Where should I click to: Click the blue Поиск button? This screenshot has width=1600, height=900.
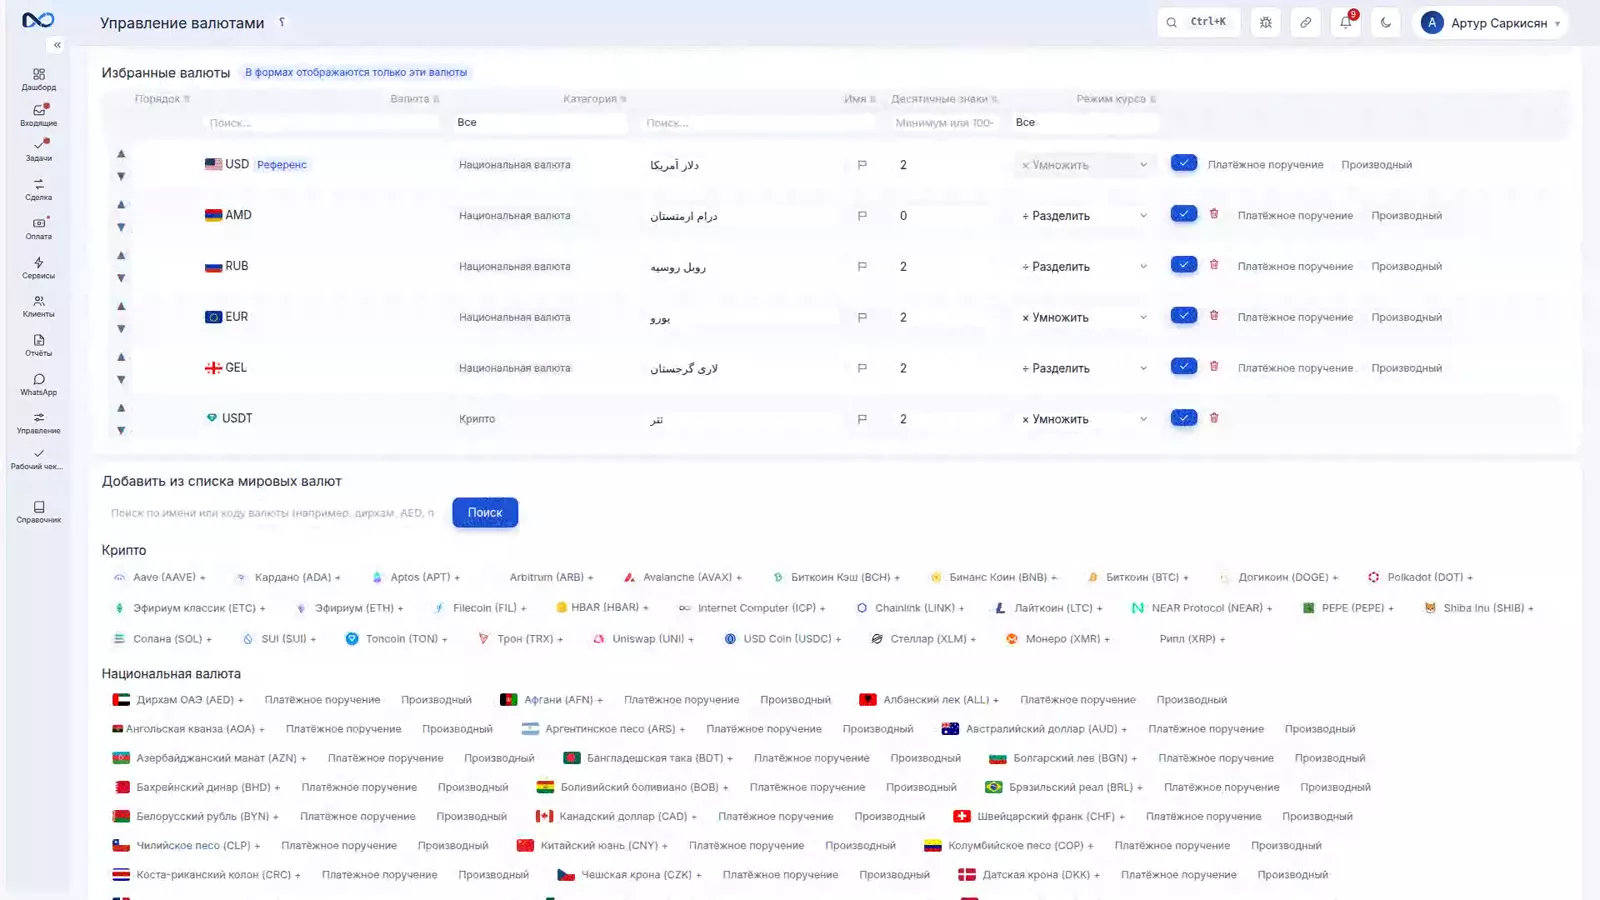(x=485, y=512)
